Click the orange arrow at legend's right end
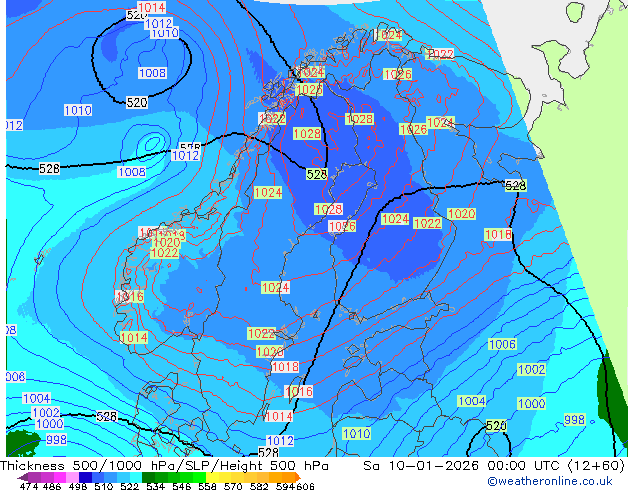The image size is (634, 490). [x=298, y=477]
